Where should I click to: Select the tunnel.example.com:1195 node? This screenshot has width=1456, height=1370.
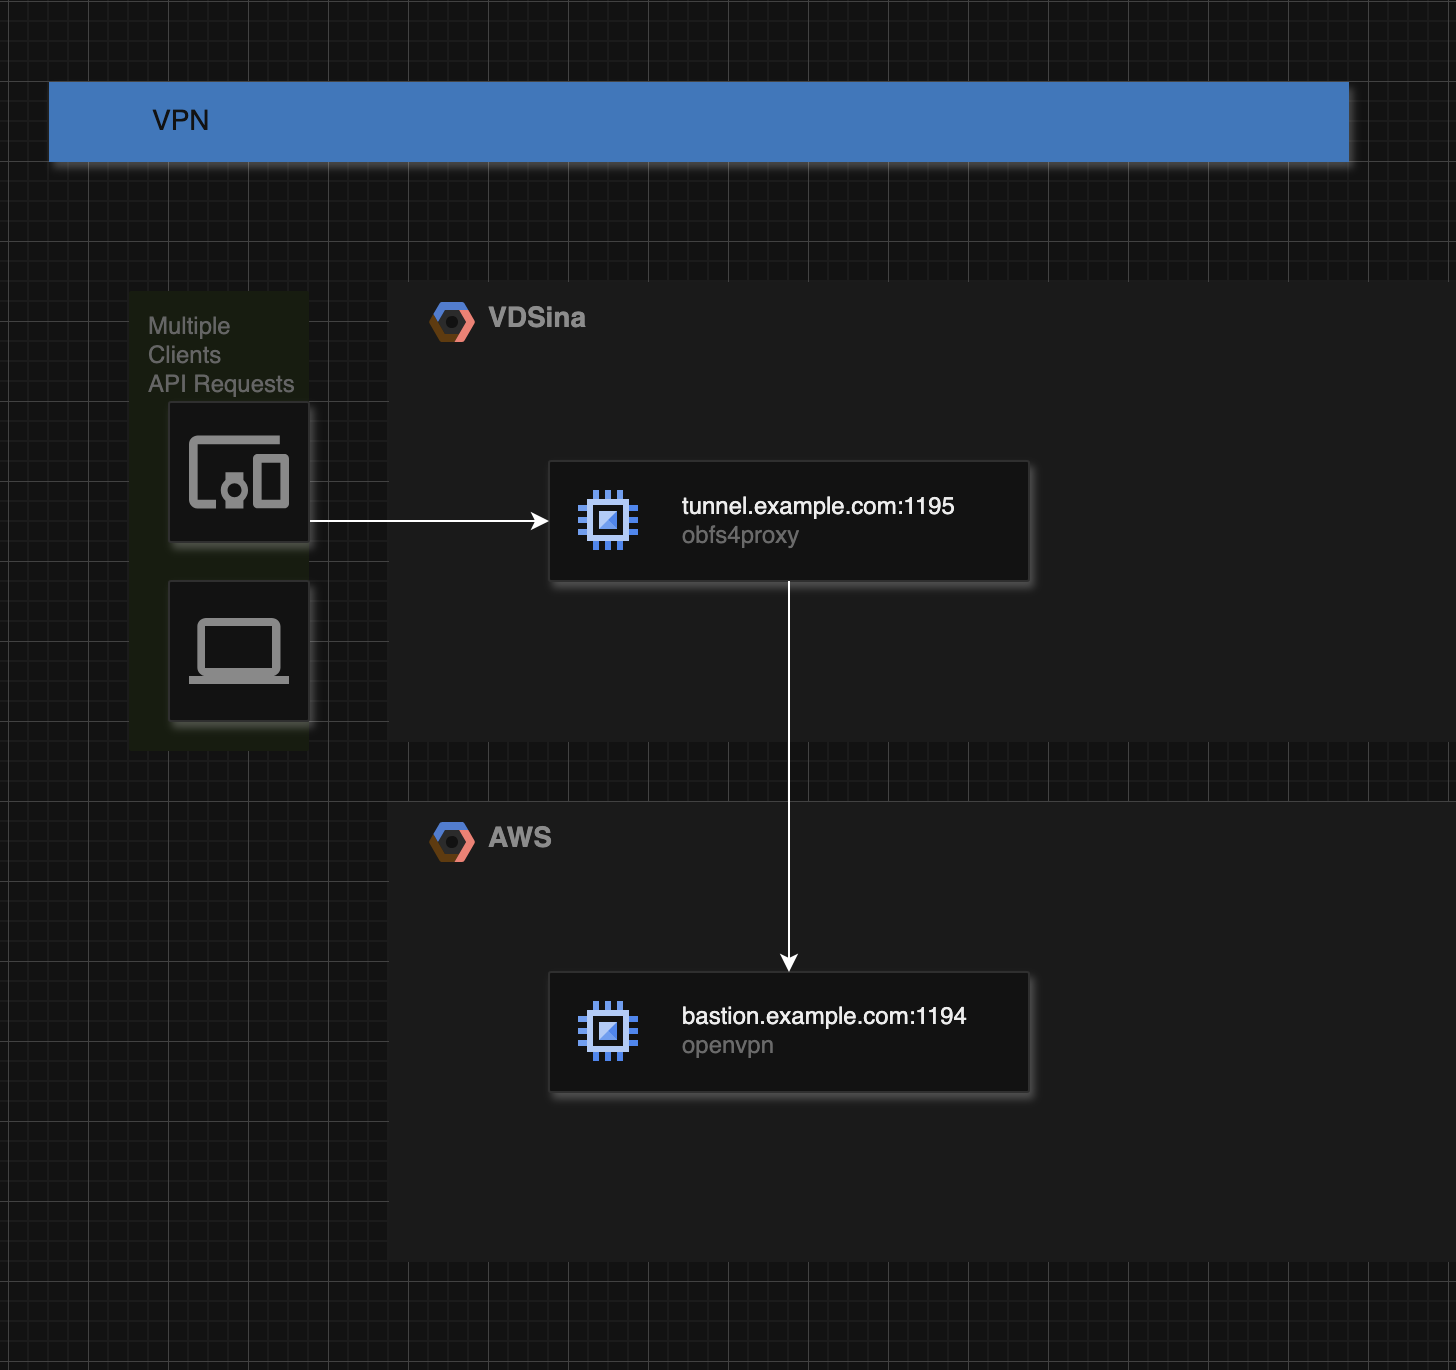788,521
